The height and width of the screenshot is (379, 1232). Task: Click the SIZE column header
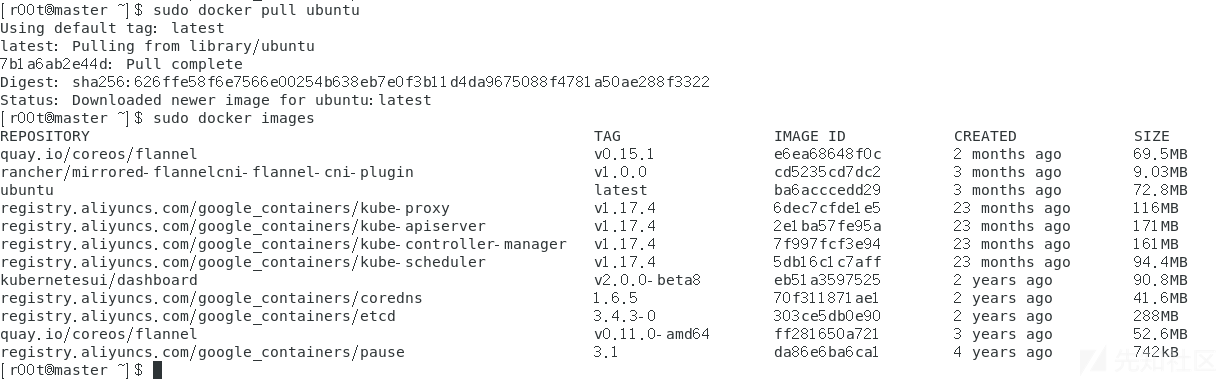[x=1151, y=136]
